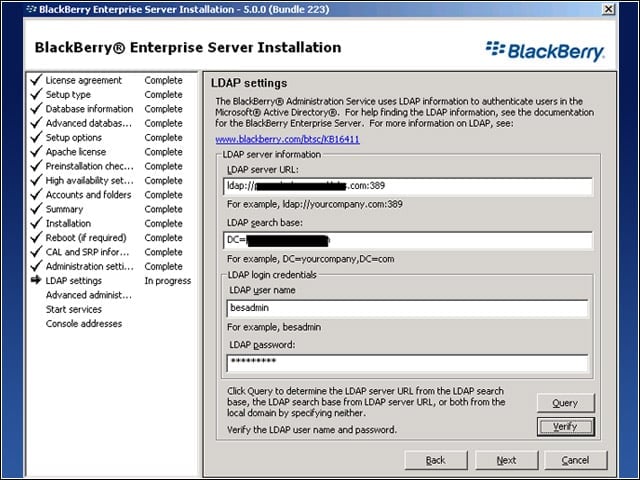The image size is (640, 480).
Task: Click the 'For example, DC=yourcompany,DC=com' hint
Action: point(311,259)
